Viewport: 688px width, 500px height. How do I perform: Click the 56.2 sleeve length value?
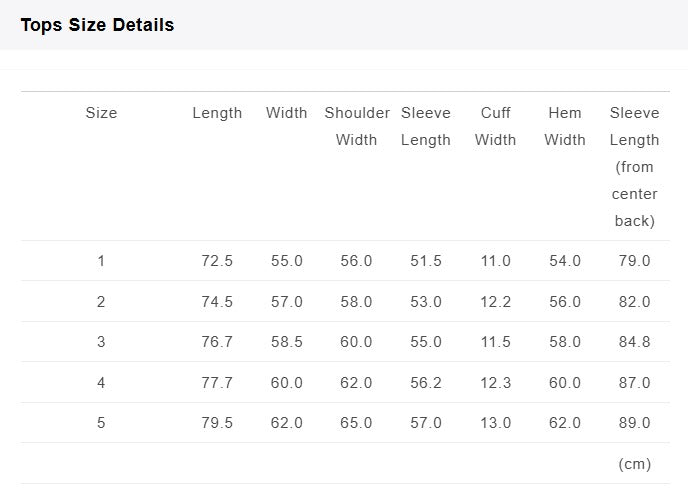pos(426,383)
